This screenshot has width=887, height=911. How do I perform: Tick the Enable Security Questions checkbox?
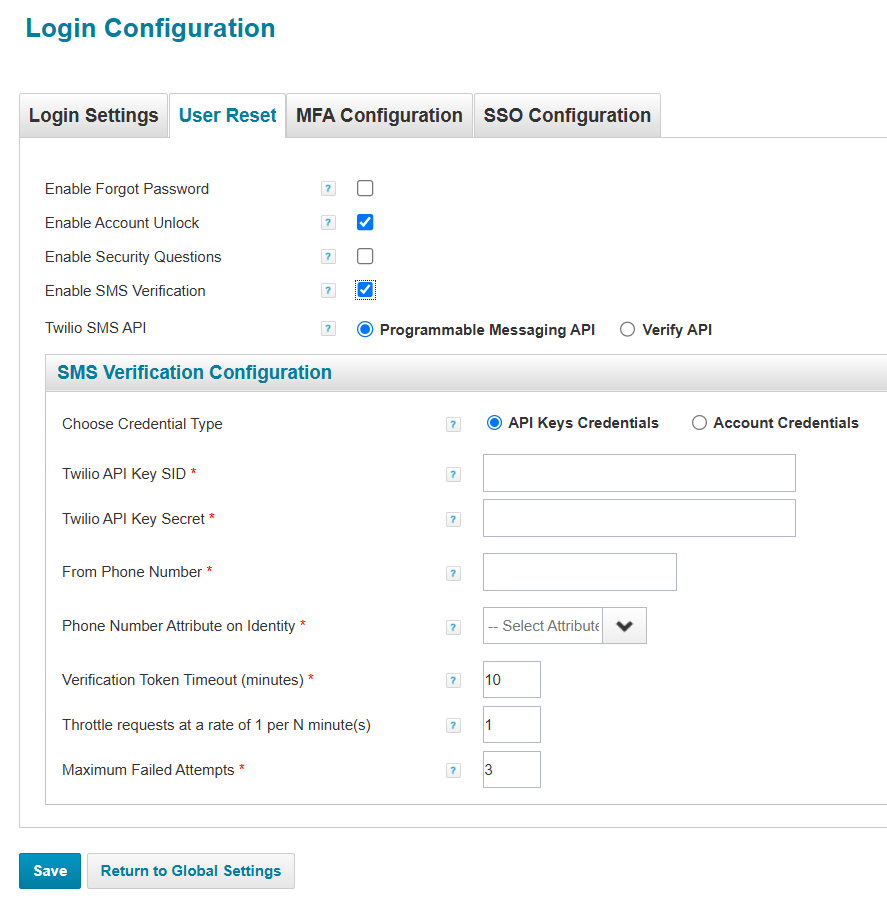click(x=365, y=256)
